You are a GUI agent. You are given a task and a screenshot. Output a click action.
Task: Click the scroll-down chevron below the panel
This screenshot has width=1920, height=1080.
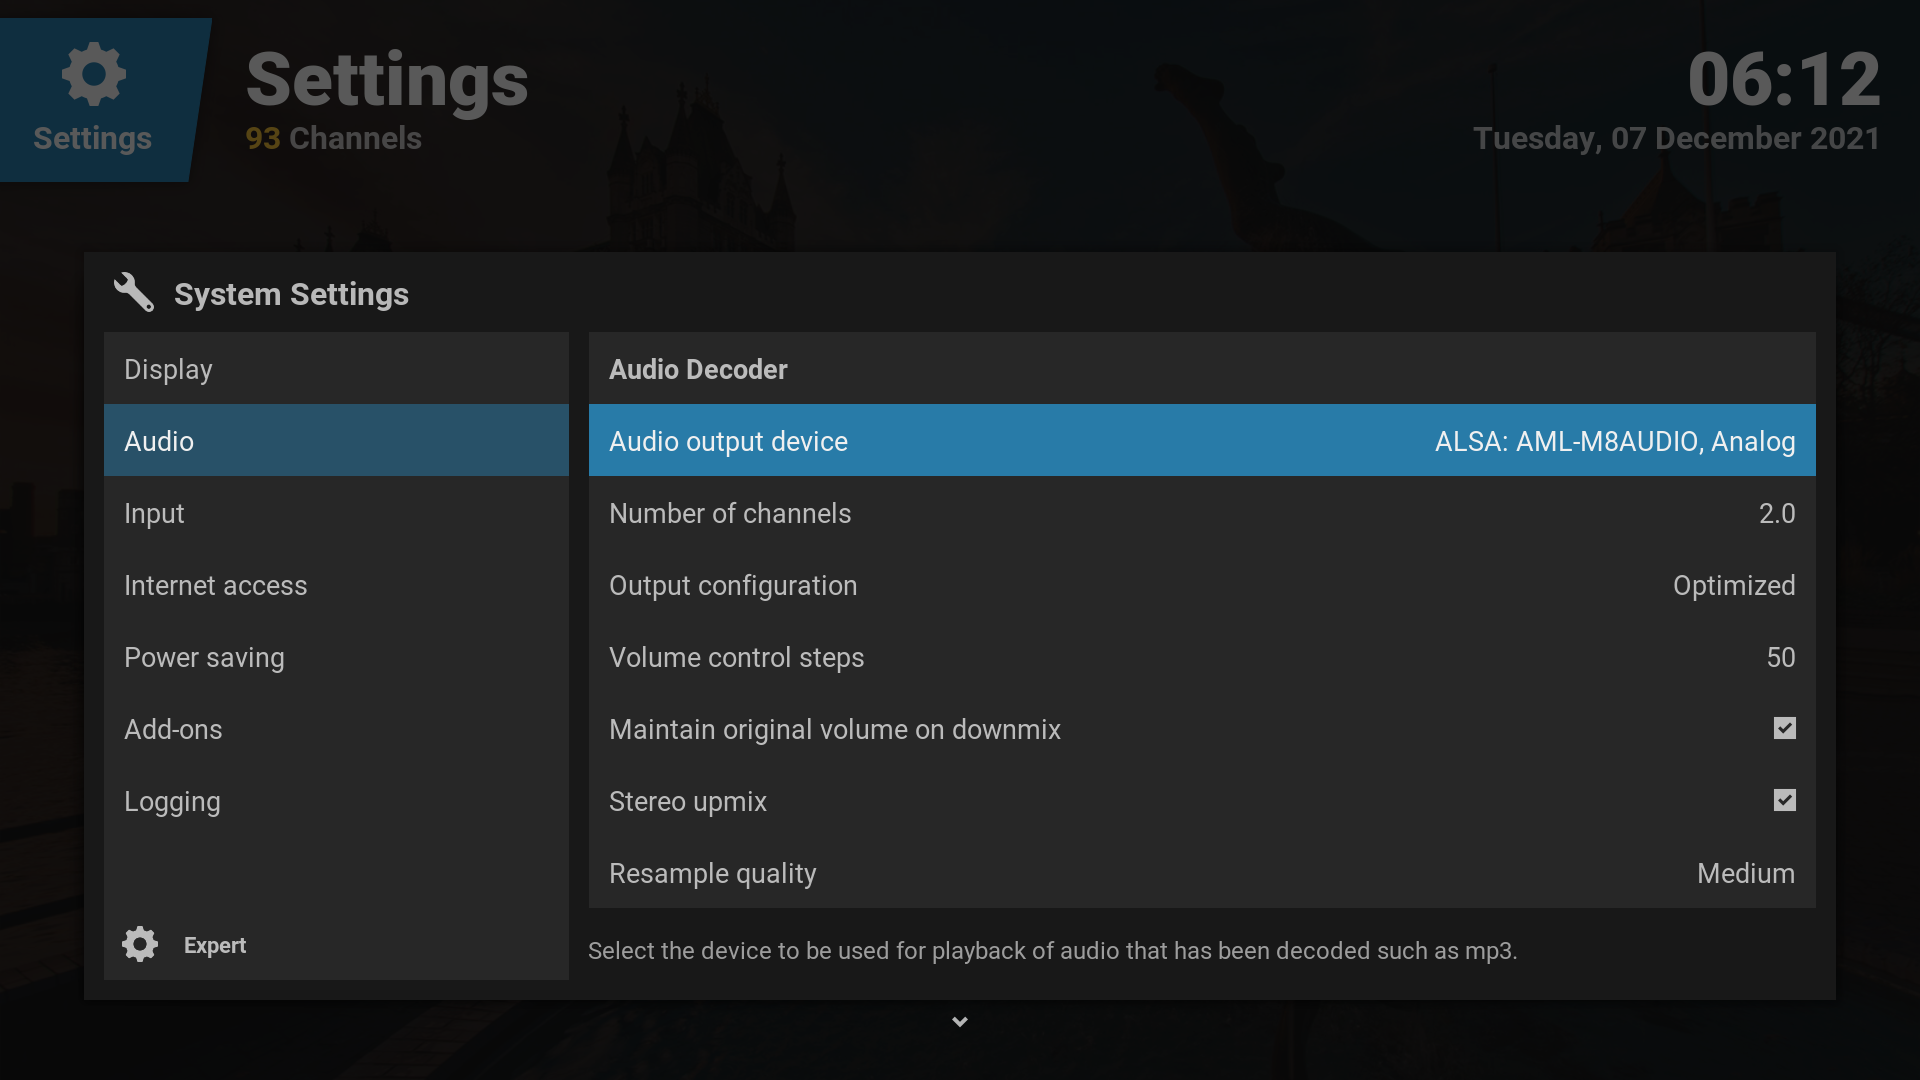click(960, 1022)
